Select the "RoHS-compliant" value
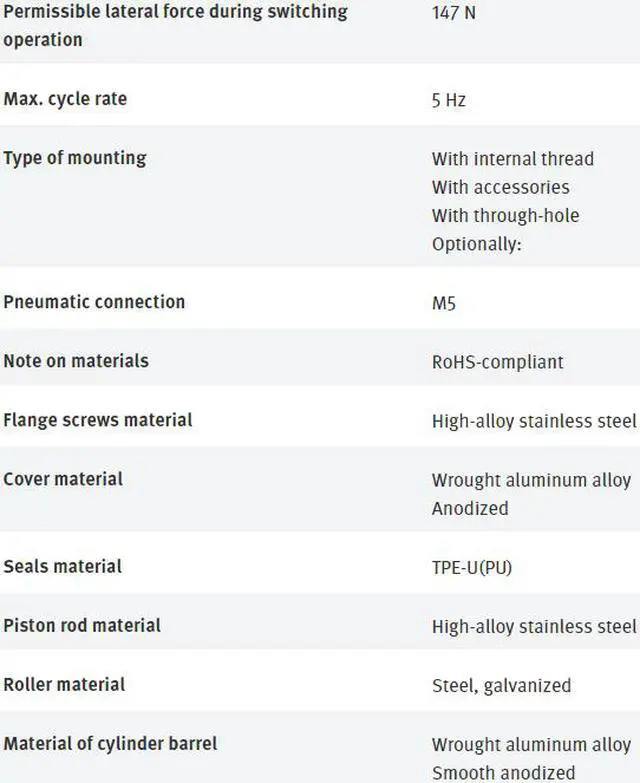The height and width of the screenshot is (783, 640). coord(497,361)
